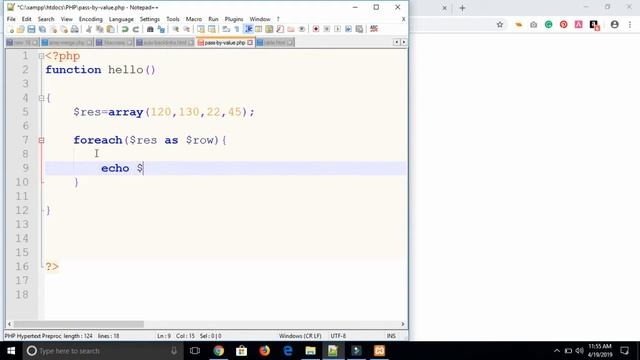The height and width of the screenshot is (360, 640).
Task: Click the 'function hello()' text on line 2
Action: 100,70
